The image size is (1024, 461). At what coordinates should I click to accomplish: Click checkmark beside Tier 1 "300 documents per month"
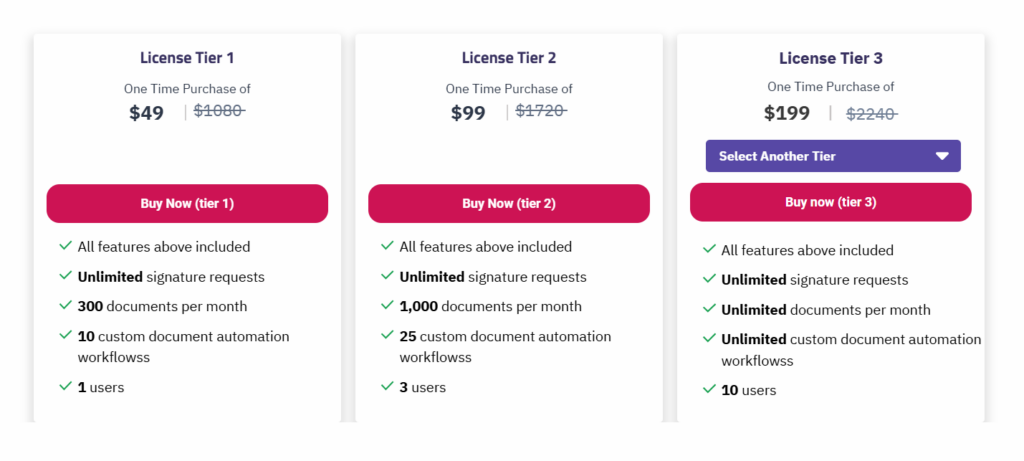point(65,305)
